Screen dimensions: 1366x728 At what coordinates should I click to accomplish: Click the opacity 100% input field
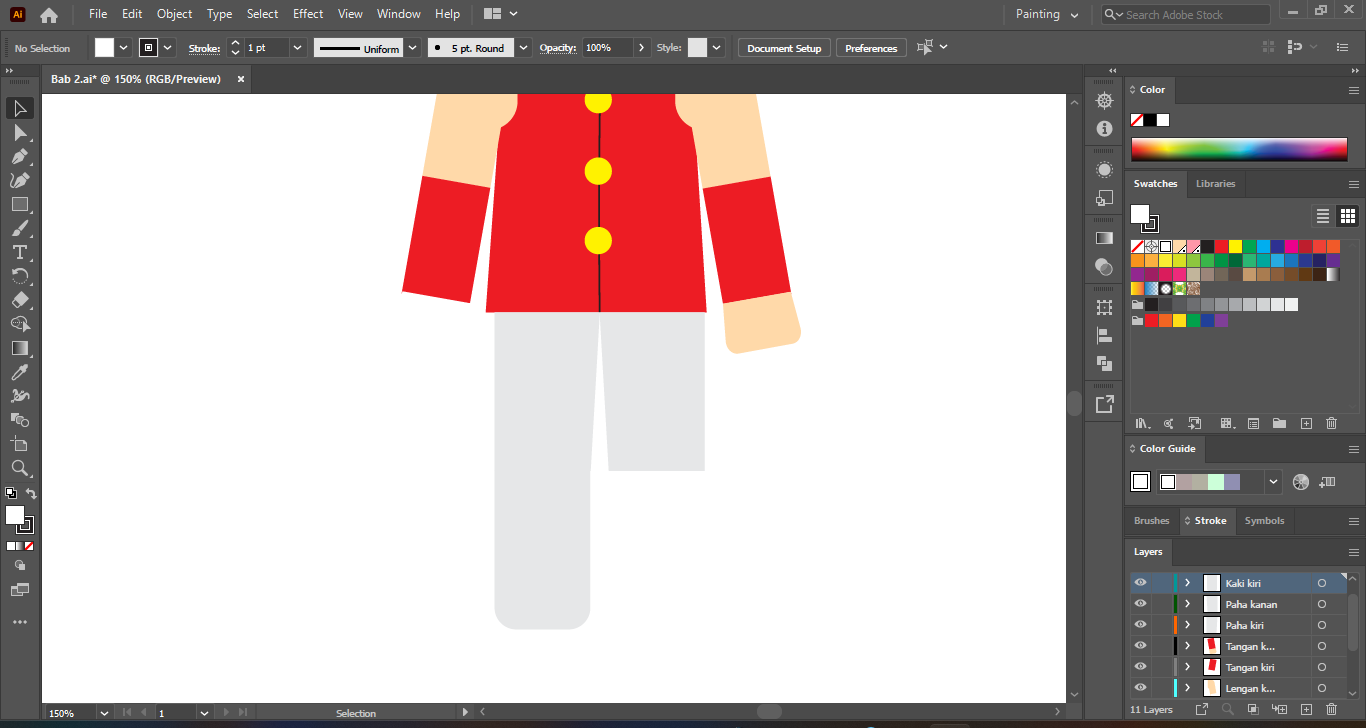pyautogui.click(x=609, y=48)
